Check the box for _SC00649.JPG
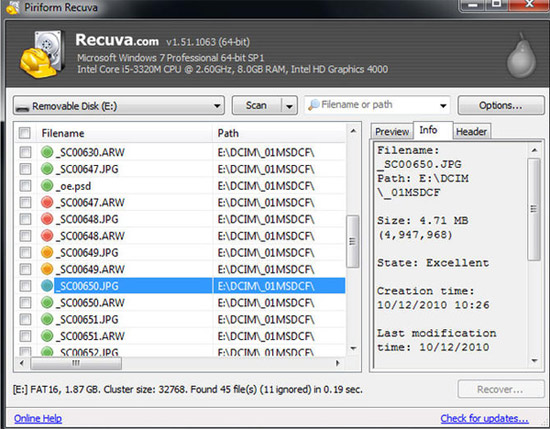This screenshot has height=429, width=550. (25, 252)
